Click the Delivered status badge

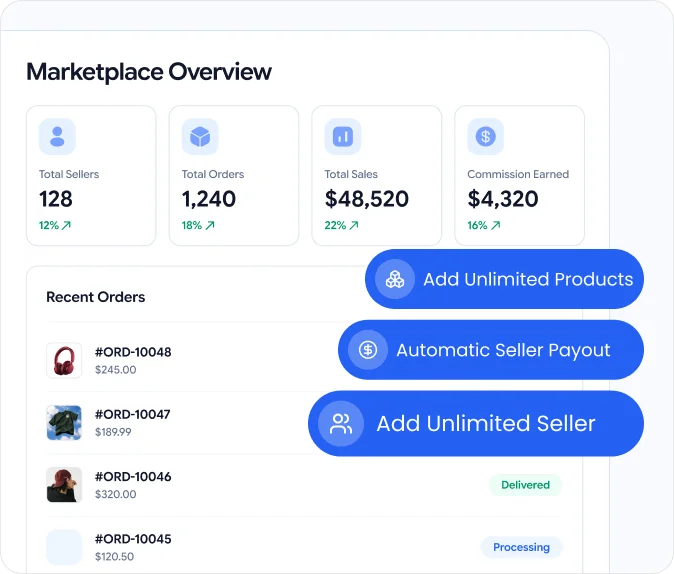[x=525, y=485]
